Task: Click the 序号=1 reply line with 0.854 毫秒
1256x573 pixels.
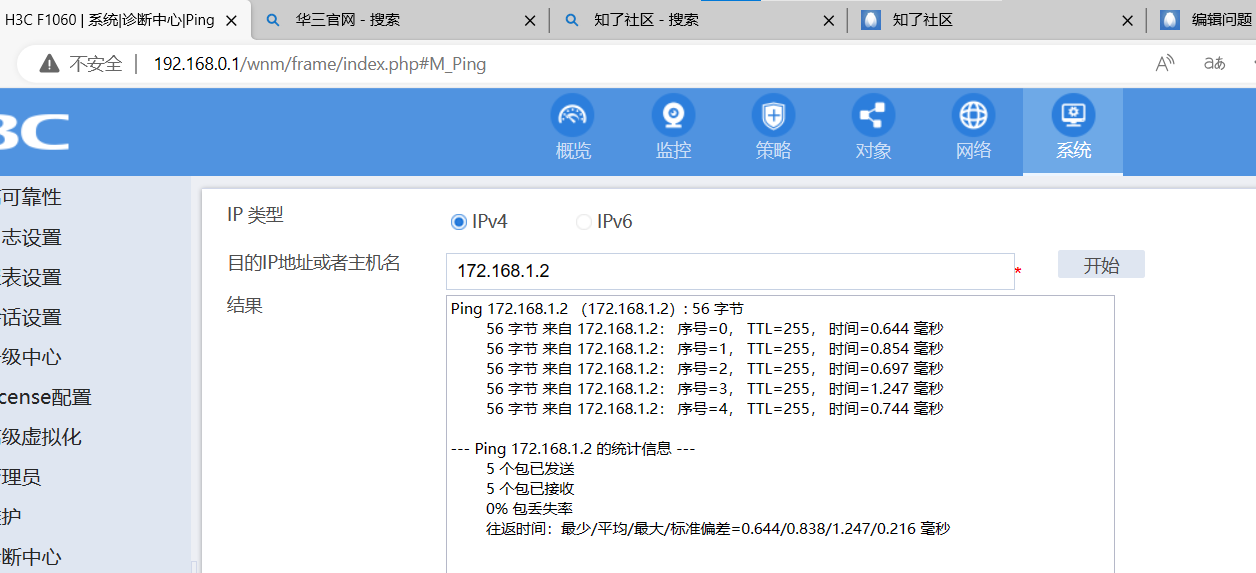Action: tap(715, 348)
